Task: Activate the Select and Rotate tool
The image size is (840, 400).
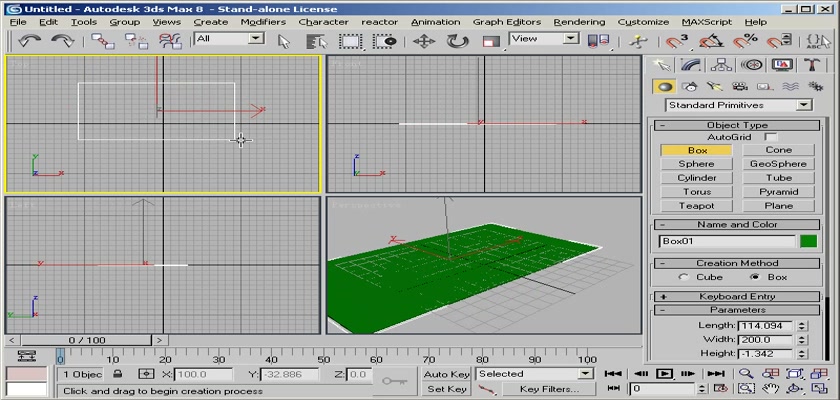Action: (x=457, y=41)
